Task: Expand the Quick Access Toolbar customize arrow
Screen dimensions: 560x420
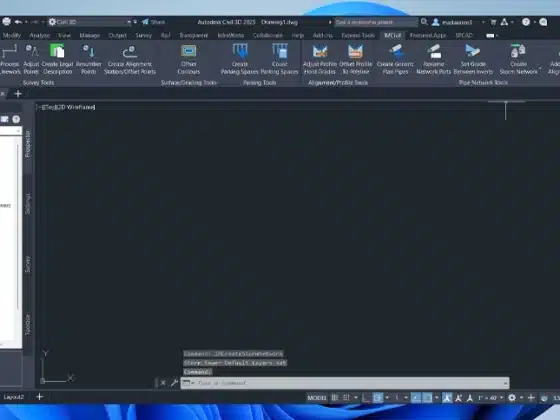Action: point(135,22)
